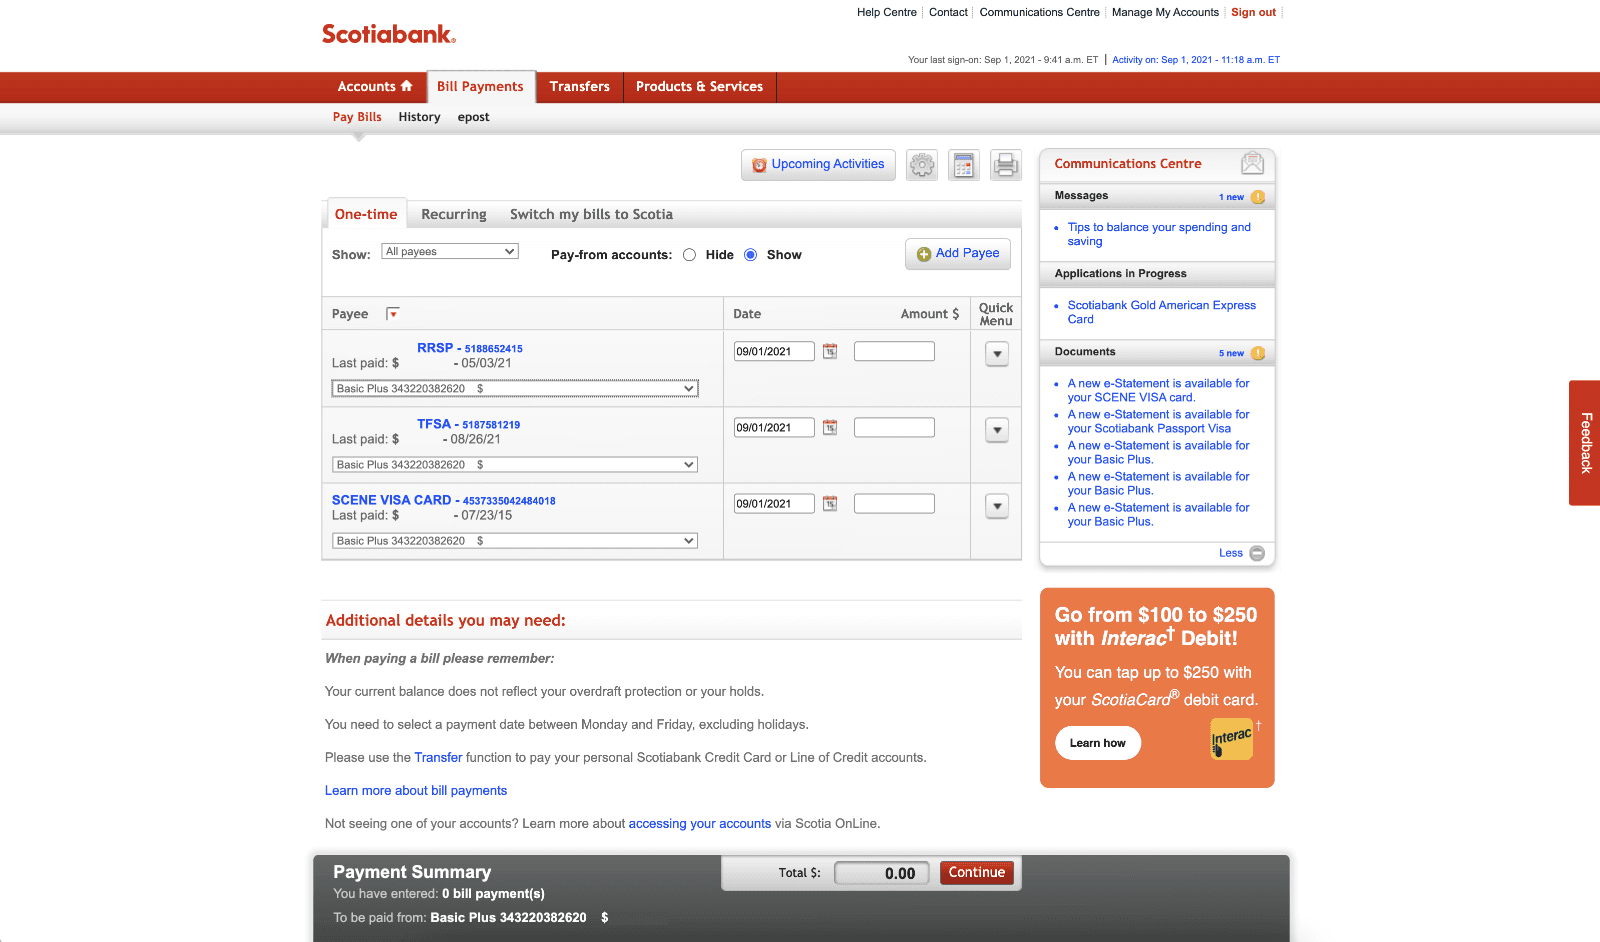This screenshot has height=942, width=1600.
Task: Click the Interac logo in the ad
Action: point(1232,739)
